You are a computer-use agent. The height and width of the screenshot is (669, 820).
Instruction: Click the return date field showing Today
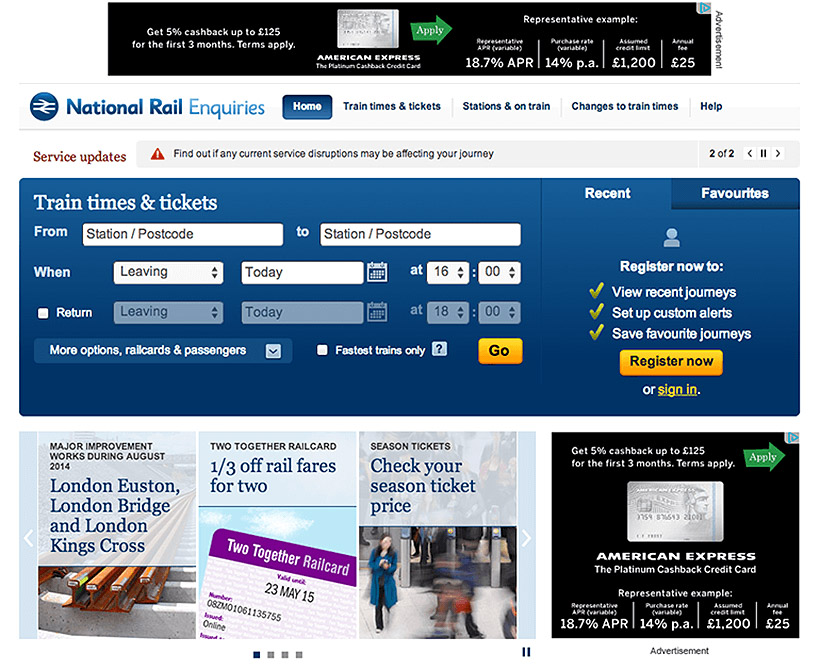[x=302, y=312]
